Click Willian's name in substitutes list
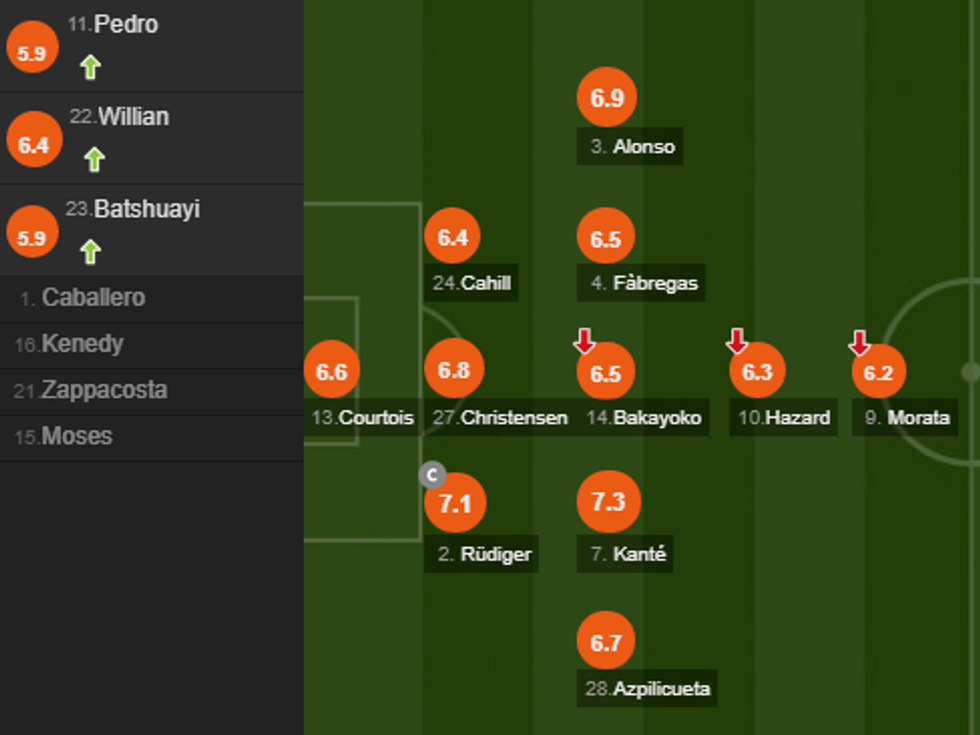Image resolution: width=980 pixels, height=735 pixels. point(132,117)
